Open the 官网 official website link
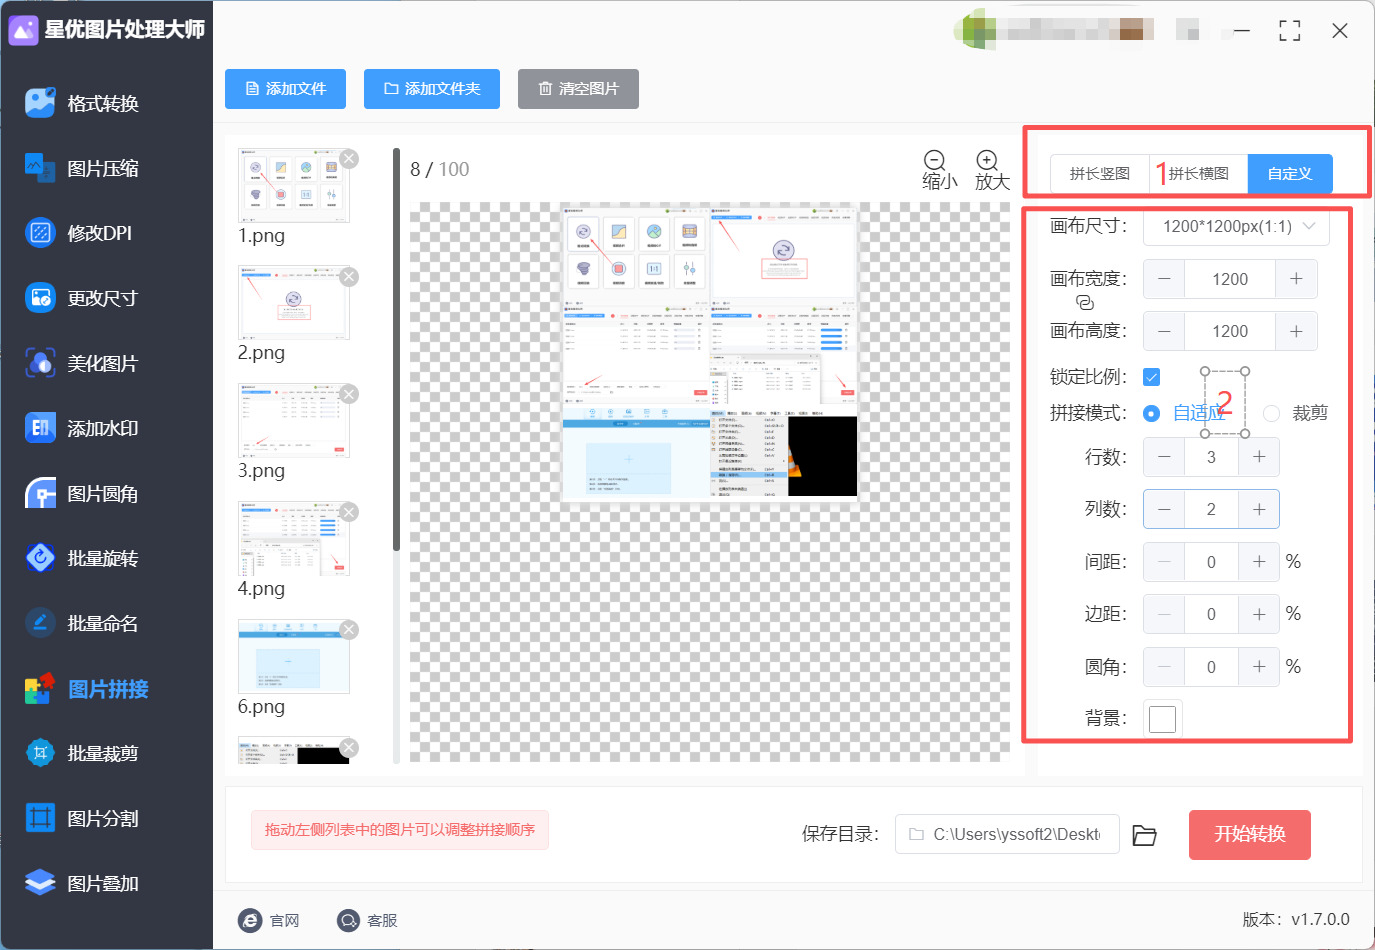Viewport: 1375px width, 950px height. (x=269, y=920)
